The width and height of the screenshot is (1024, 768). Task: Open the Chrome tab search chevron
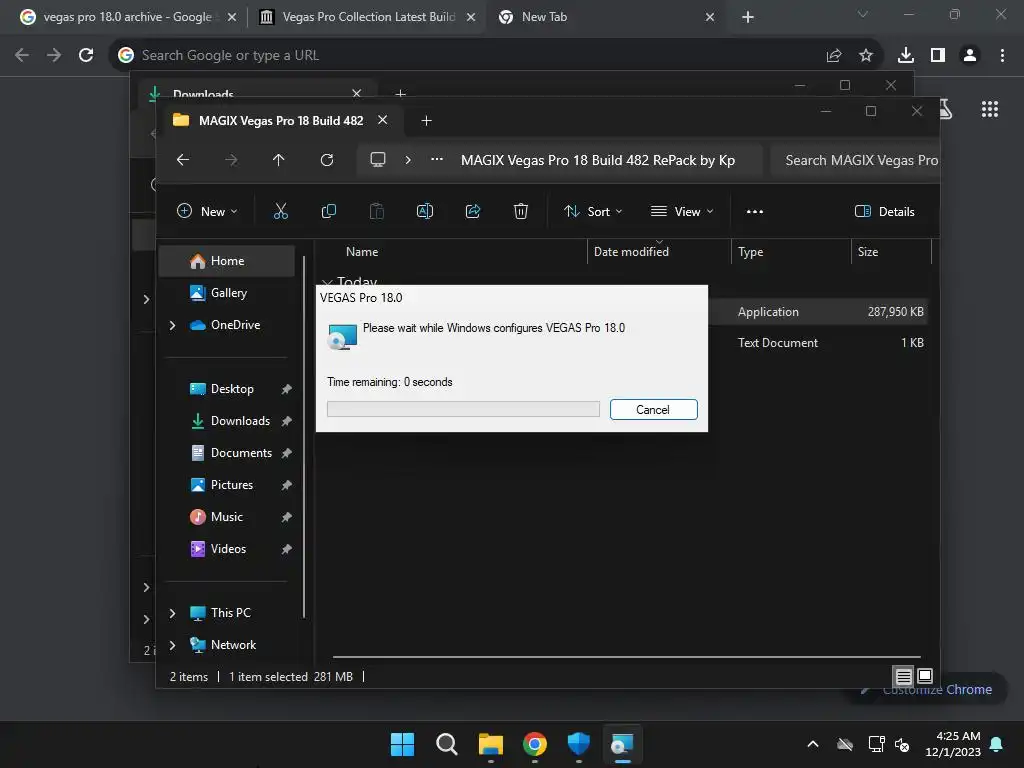click(x=863, y=14)
